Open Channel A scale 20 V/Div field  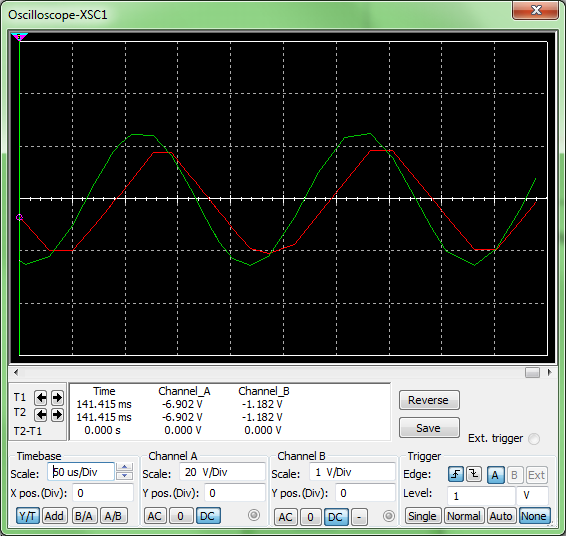coord(222,472)
